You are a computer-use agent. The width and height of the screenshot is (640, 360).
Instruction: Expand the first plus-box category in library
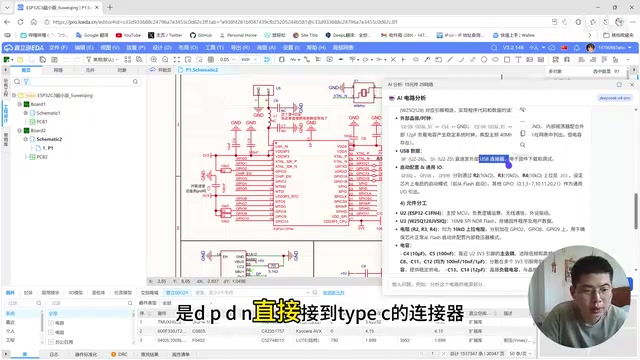51,322
